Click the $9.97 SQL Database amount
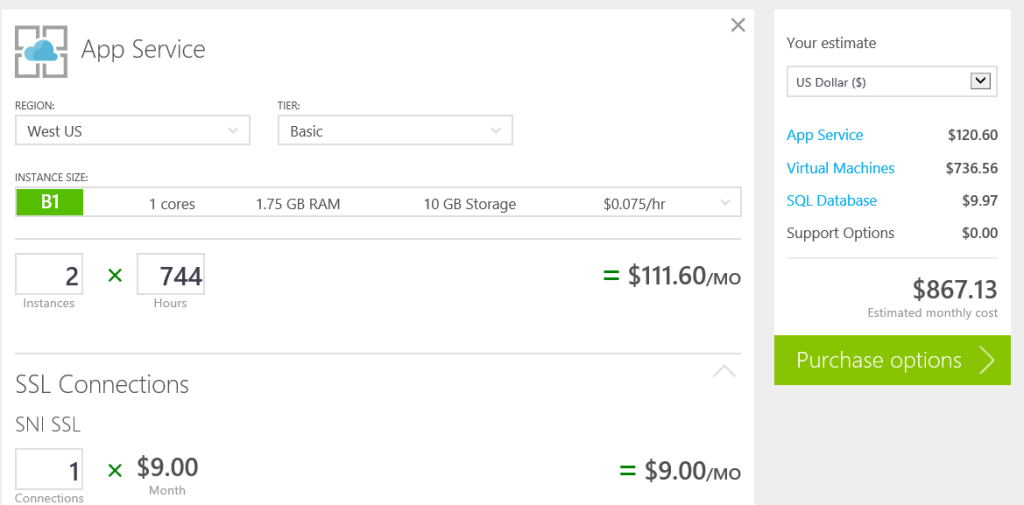 (980, 201)
